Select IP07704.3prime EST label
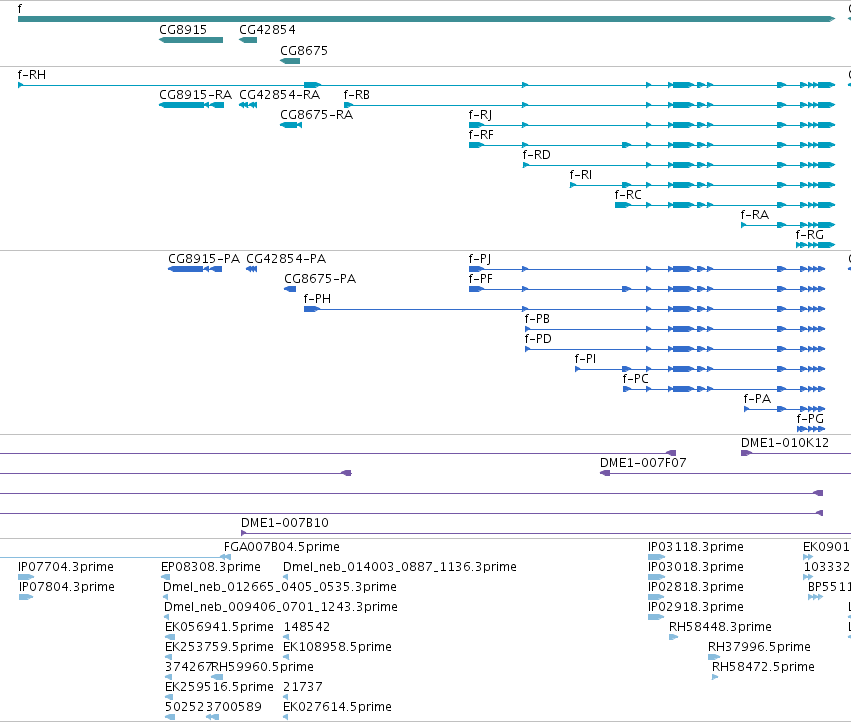 pos(66,567)
